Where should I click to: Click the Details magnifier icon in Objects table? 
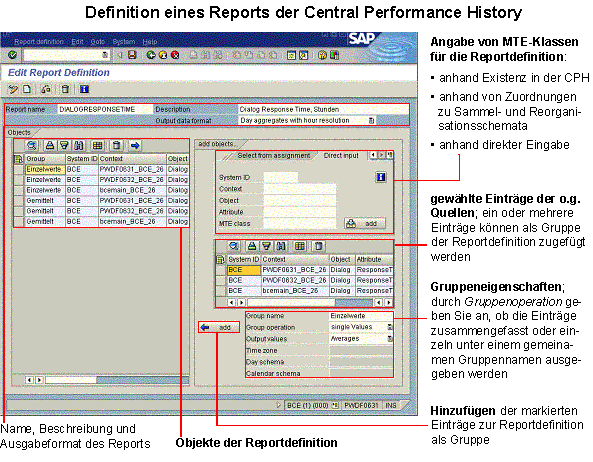(32, 146)
